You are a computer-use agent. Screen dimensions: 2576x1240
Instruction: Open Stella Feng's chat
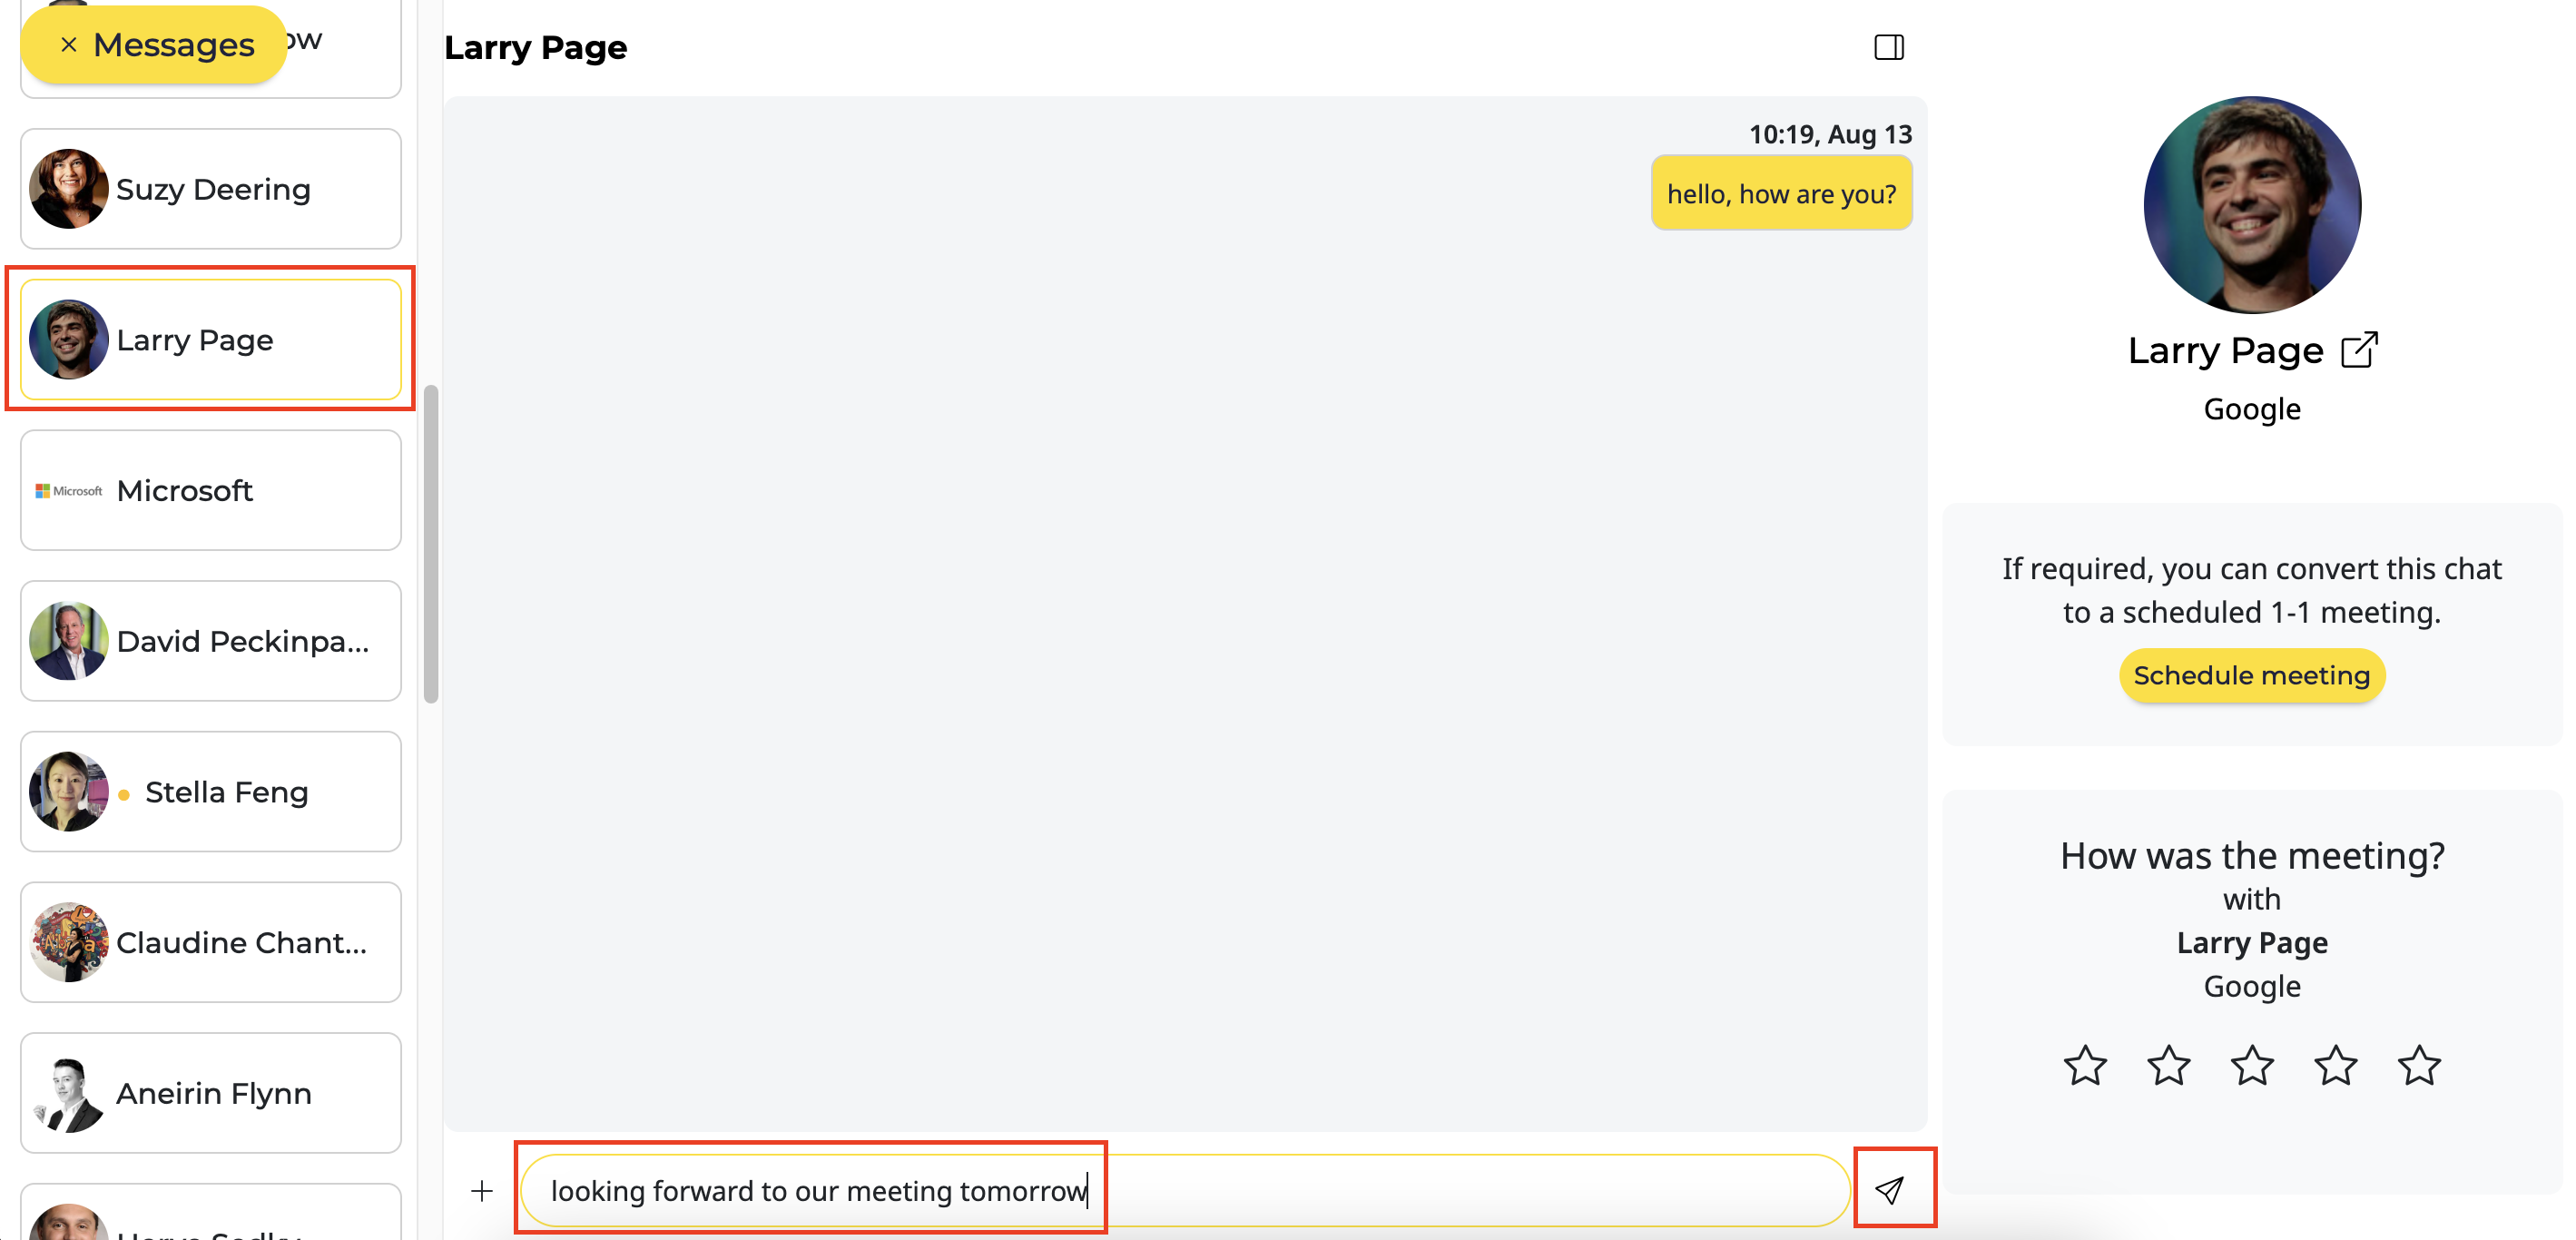pos(211,792)
